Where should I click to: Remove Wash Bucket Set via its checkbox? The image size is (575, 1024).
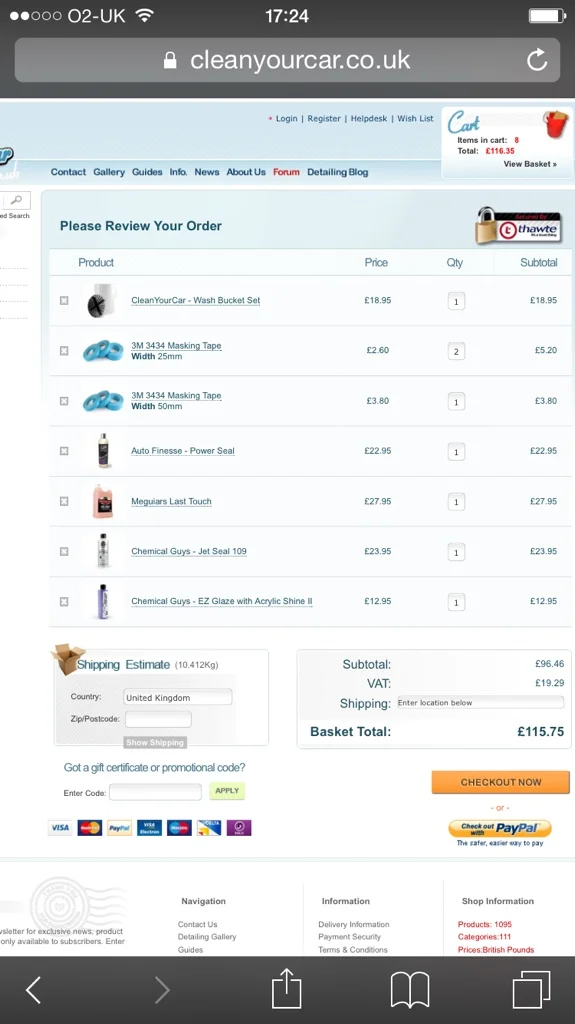tap(64, 300)
